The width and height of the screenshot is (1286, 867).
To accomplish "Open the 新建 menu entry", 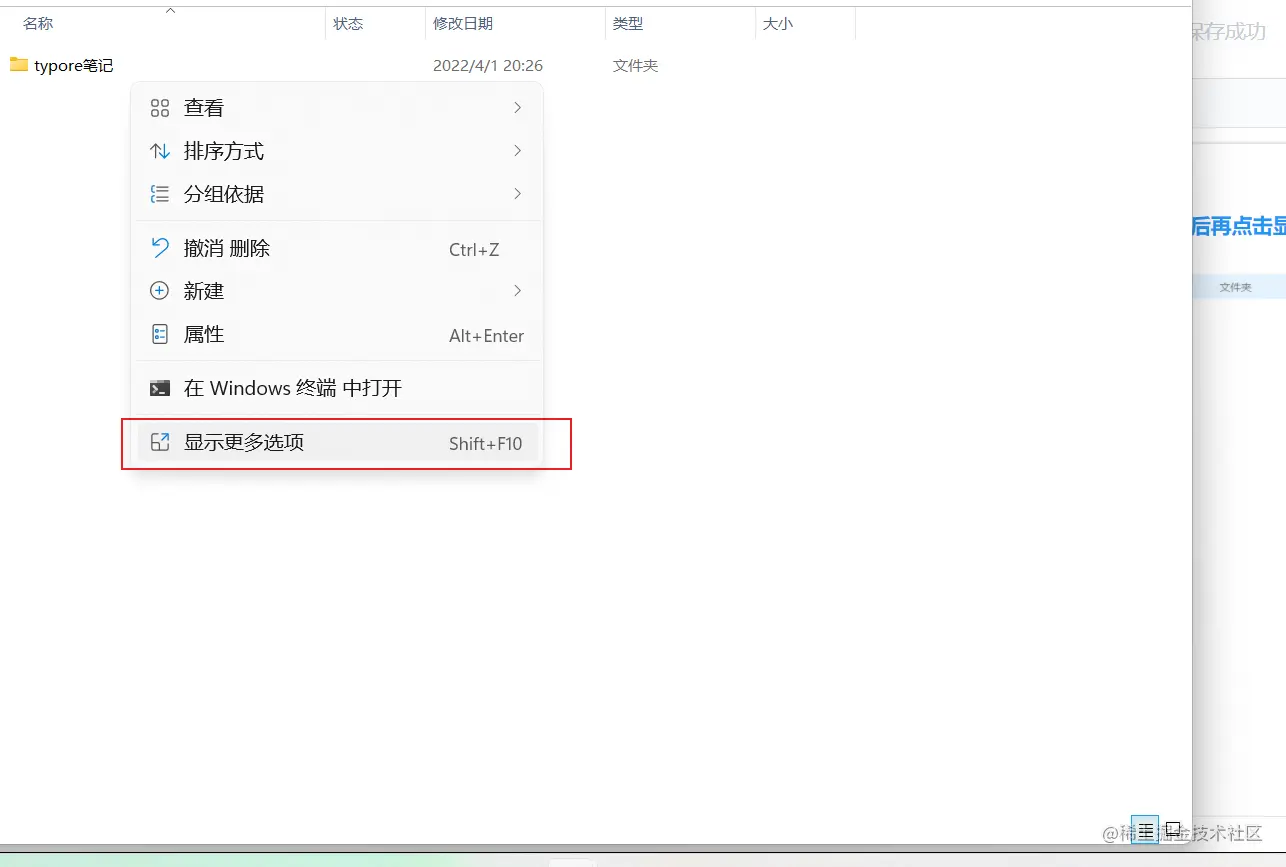I will [338, 291].
